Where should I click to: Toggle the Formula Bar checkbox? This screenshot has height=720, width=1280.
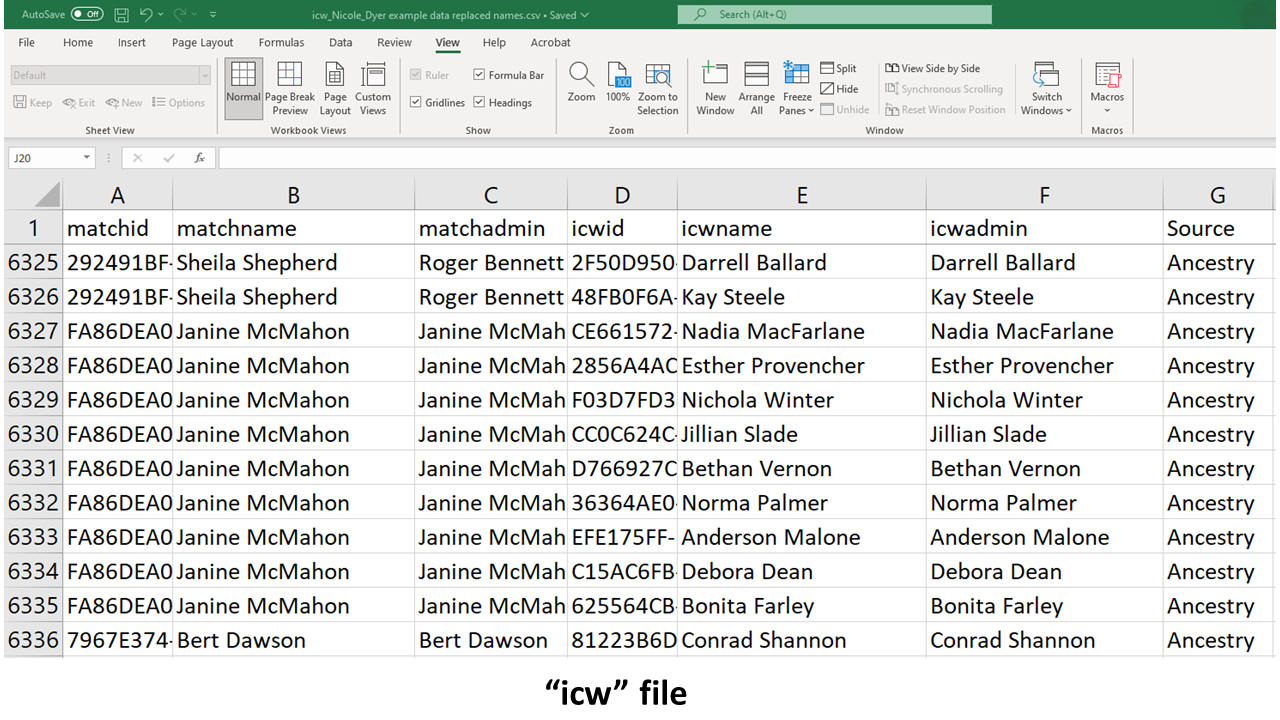[480, 75]
